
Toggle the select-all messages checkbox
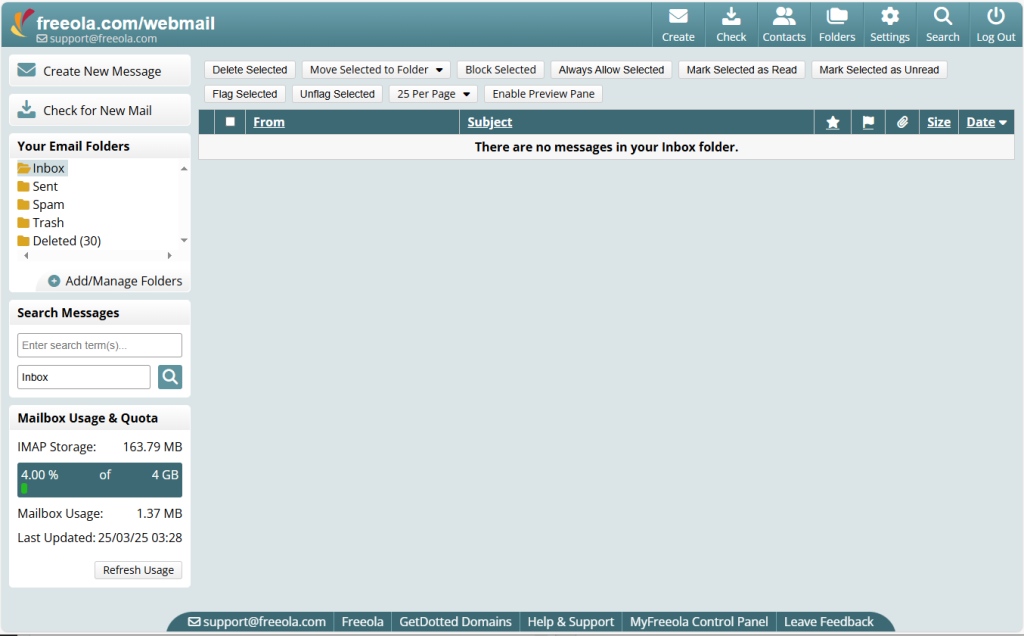pyautogui.click(x=229, y=121)
